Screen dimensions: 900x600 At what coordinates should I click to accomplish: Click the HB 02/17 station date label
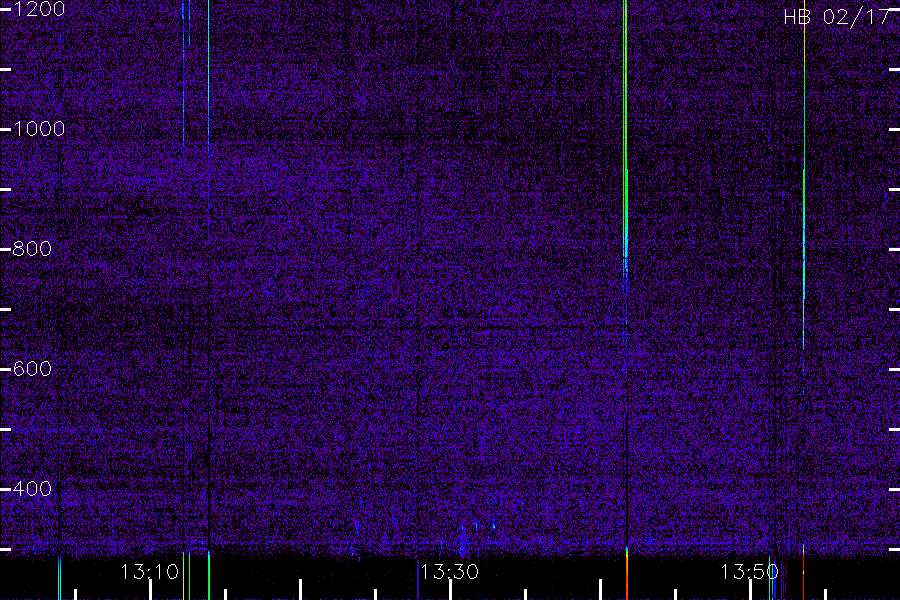837,17
